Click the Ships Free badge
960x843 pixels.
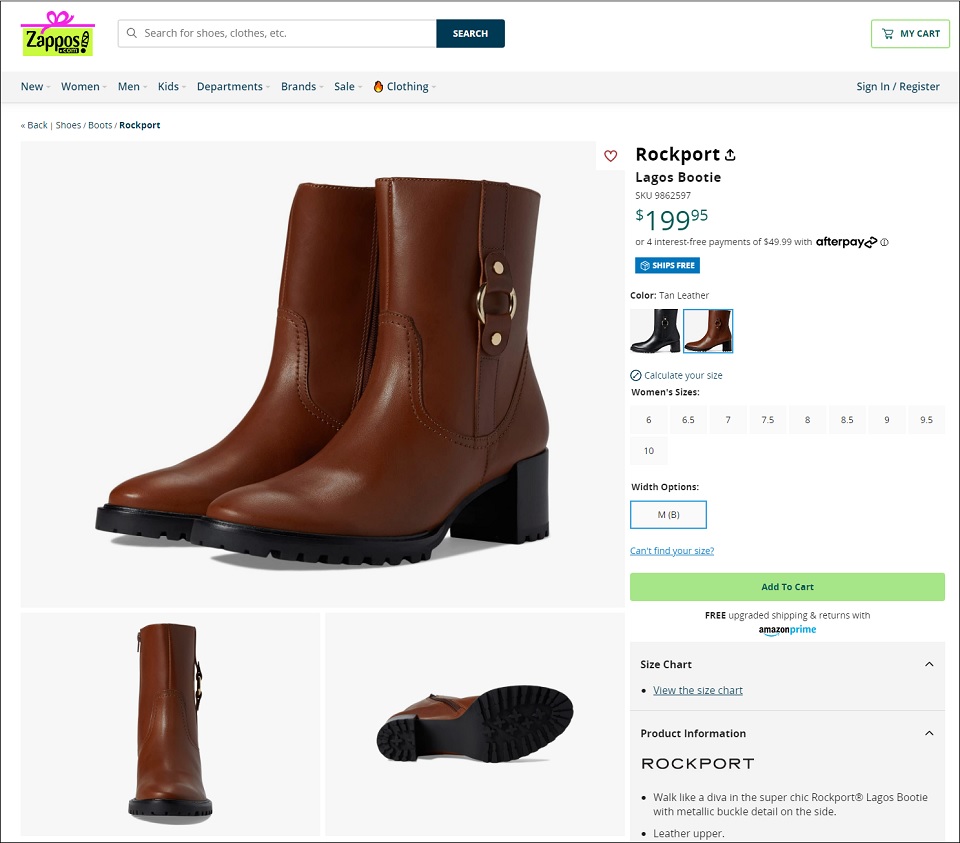[x=667, y=265]
